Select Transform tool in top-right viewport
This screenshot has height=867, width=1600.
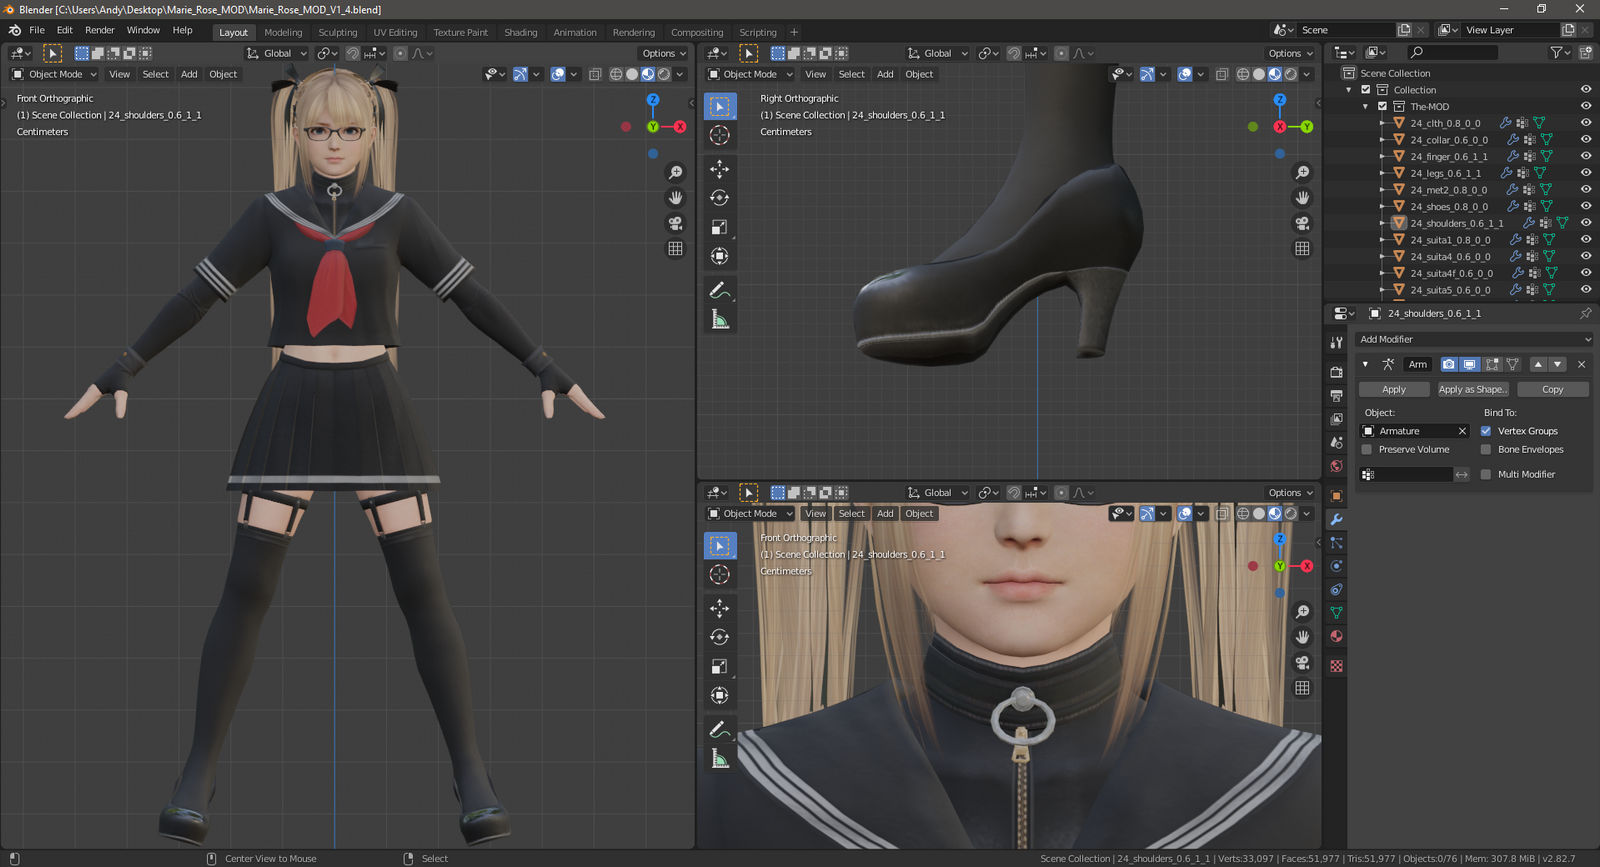719,256
